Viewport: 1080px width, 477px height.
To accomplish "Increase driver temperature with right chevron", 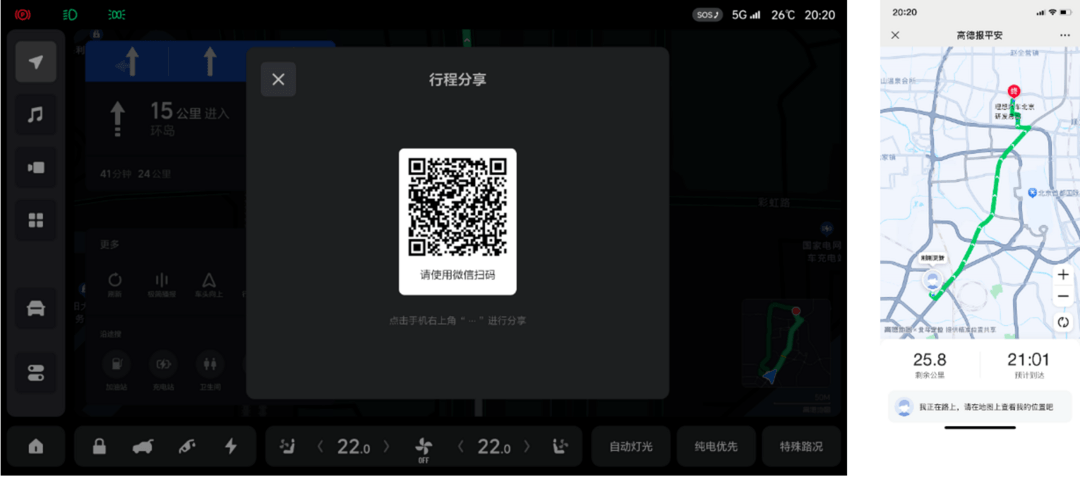I will pos(386,447).
